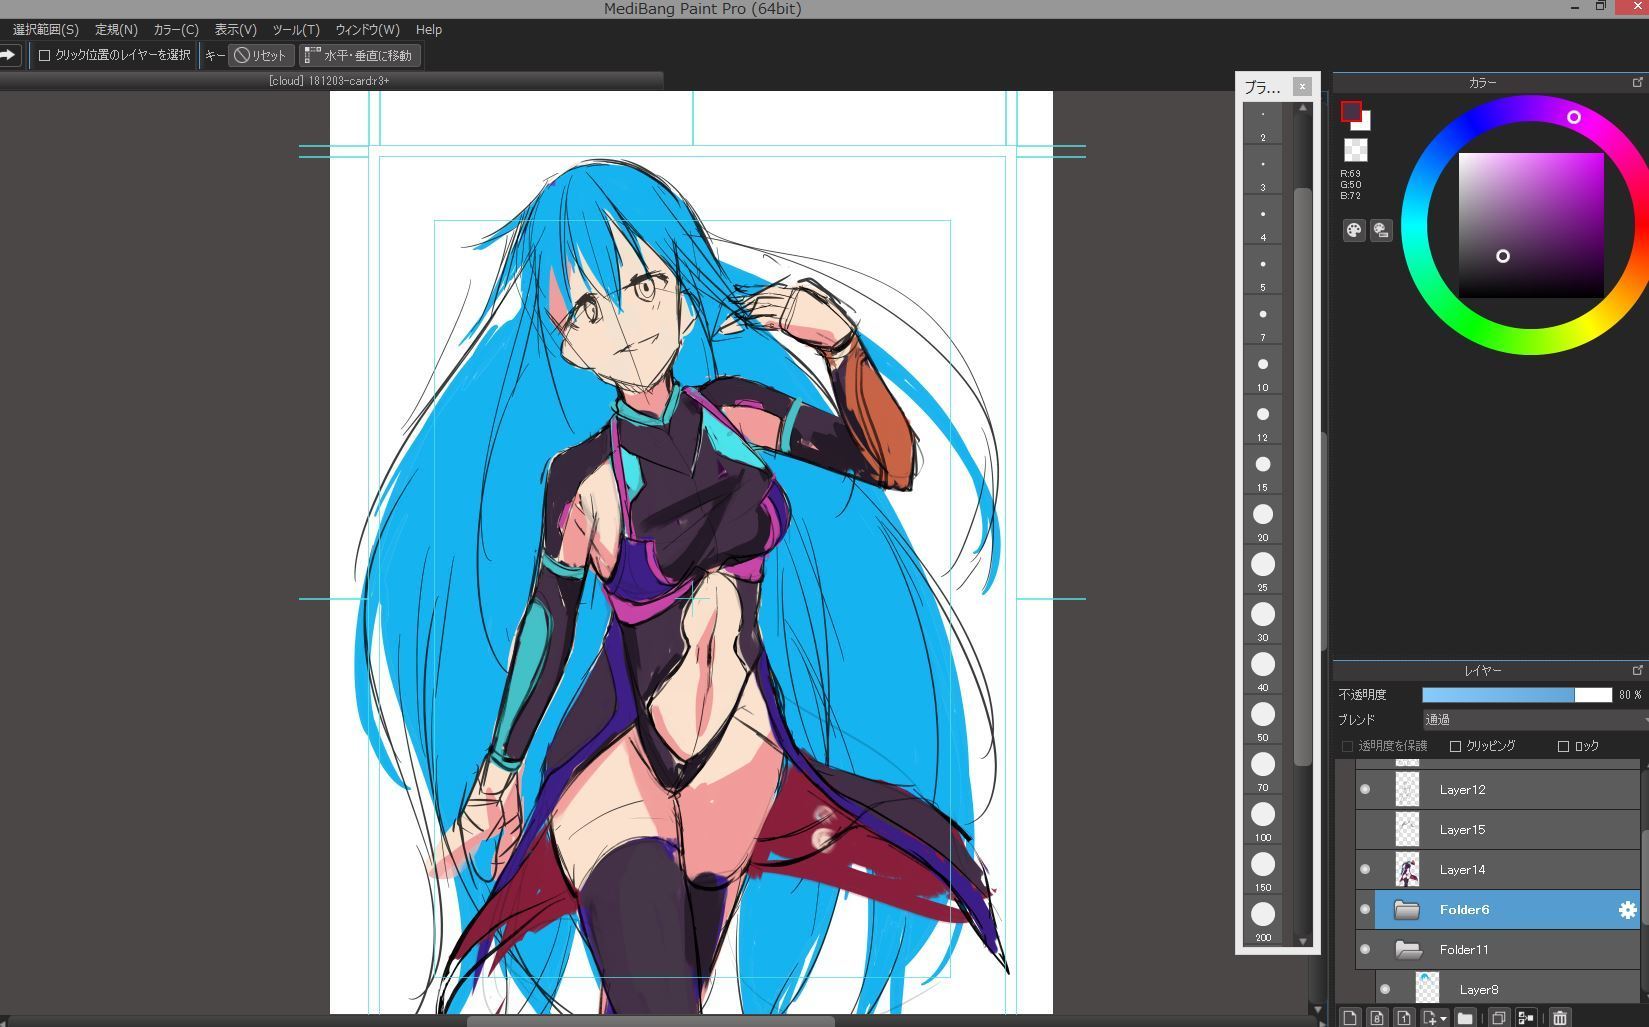This screenshot has height=1027, width=1649.
Task: Enable the クリッピング checkbox
Action: (x=1455, y=746)
